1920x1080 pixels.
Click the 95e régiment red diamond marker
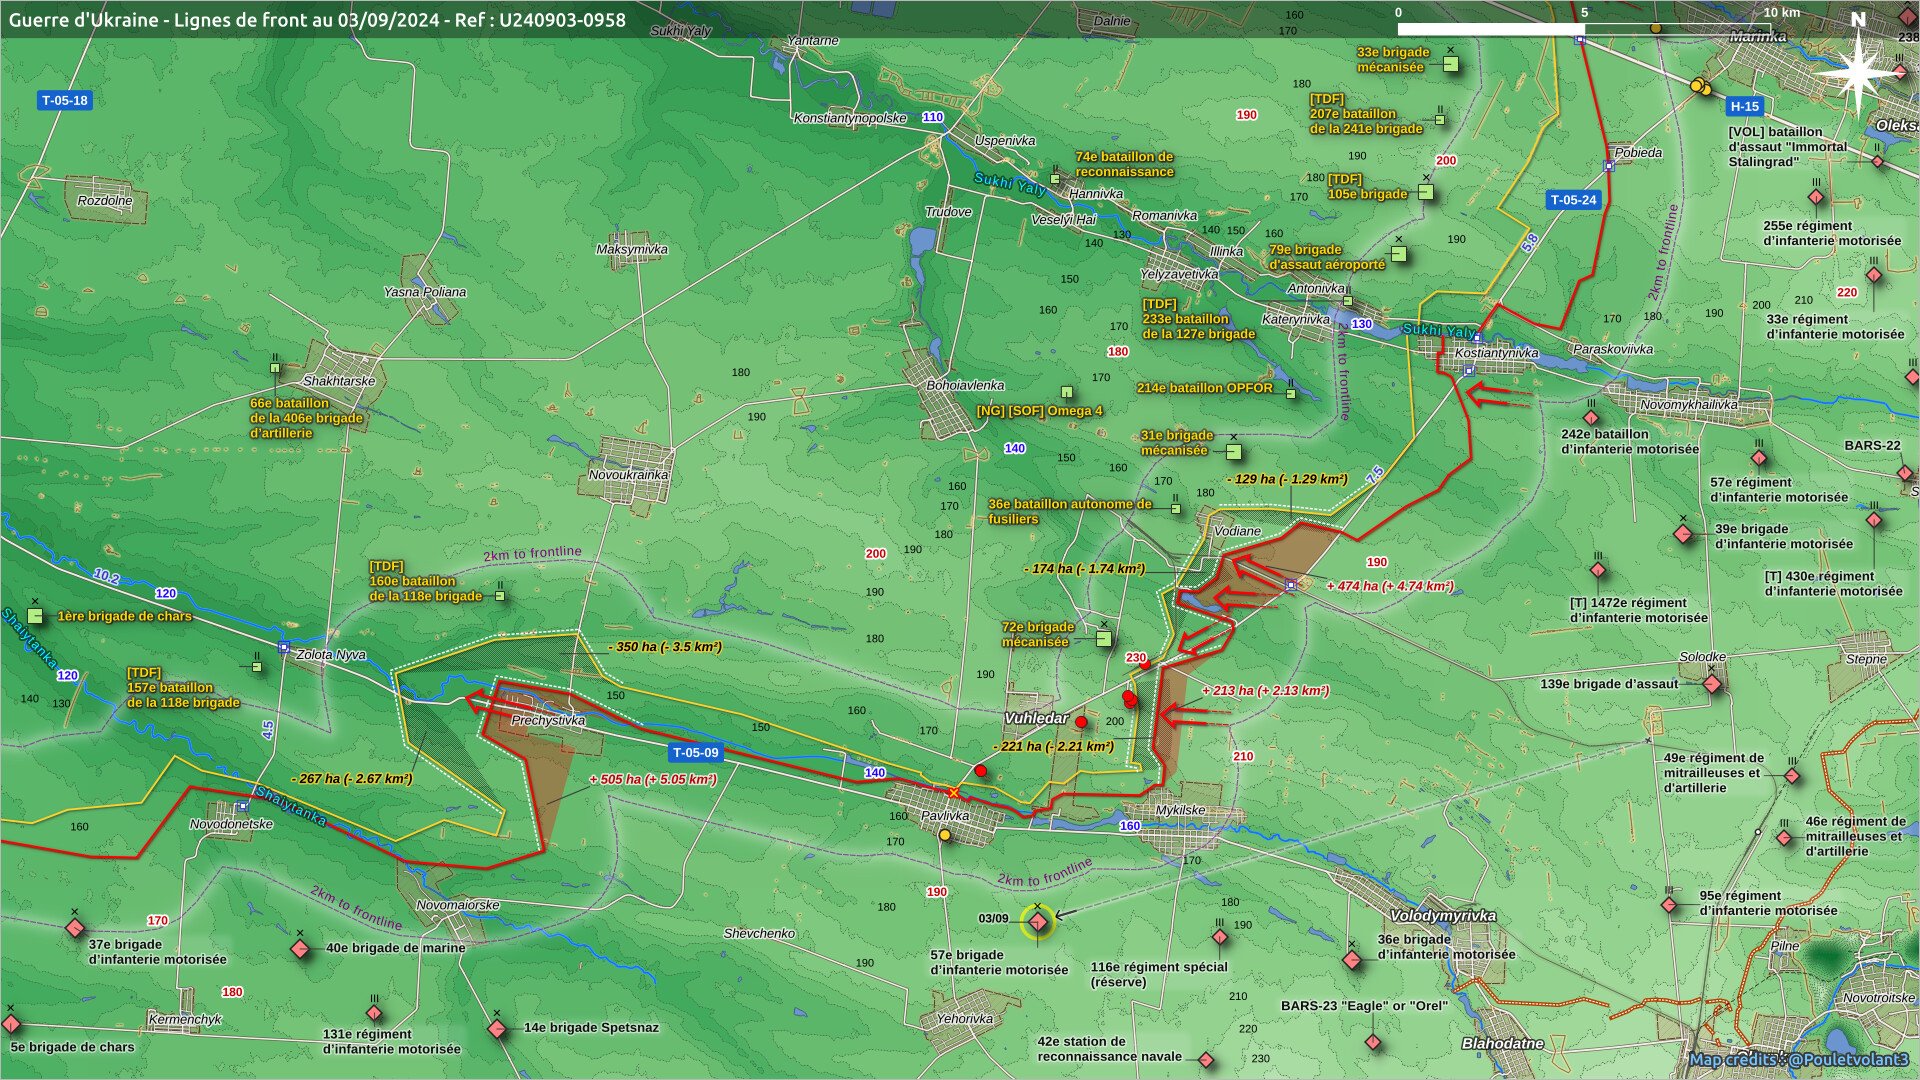click(1668, 905)
